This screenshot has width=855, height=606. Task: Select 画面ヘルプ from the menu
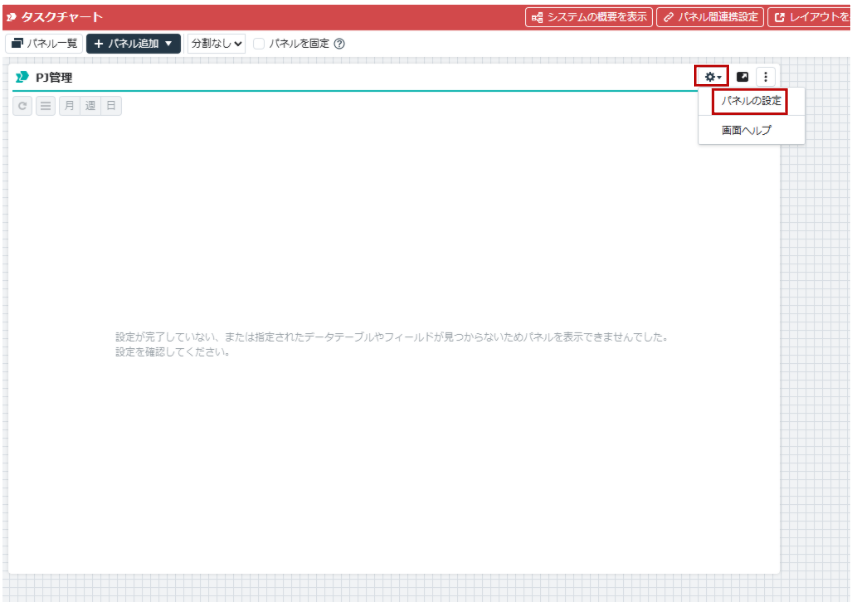747,130
